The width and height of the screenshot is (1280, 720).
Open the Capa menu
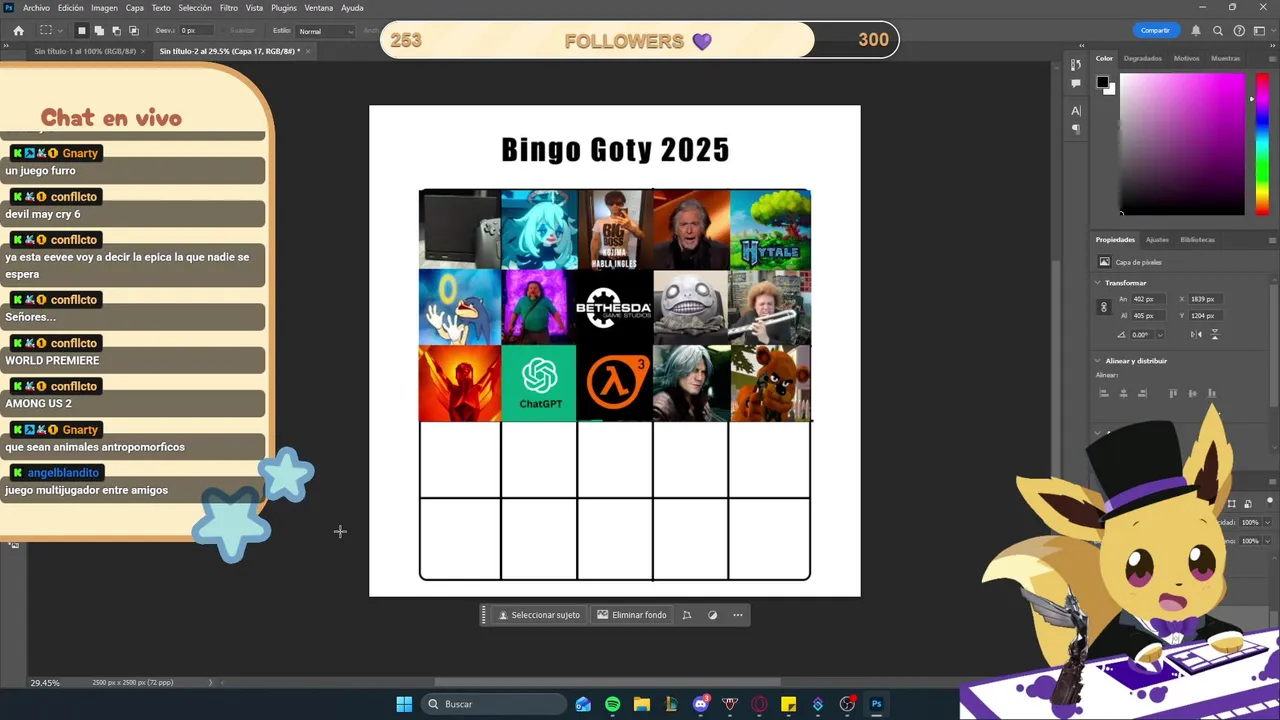coord(135,8)
